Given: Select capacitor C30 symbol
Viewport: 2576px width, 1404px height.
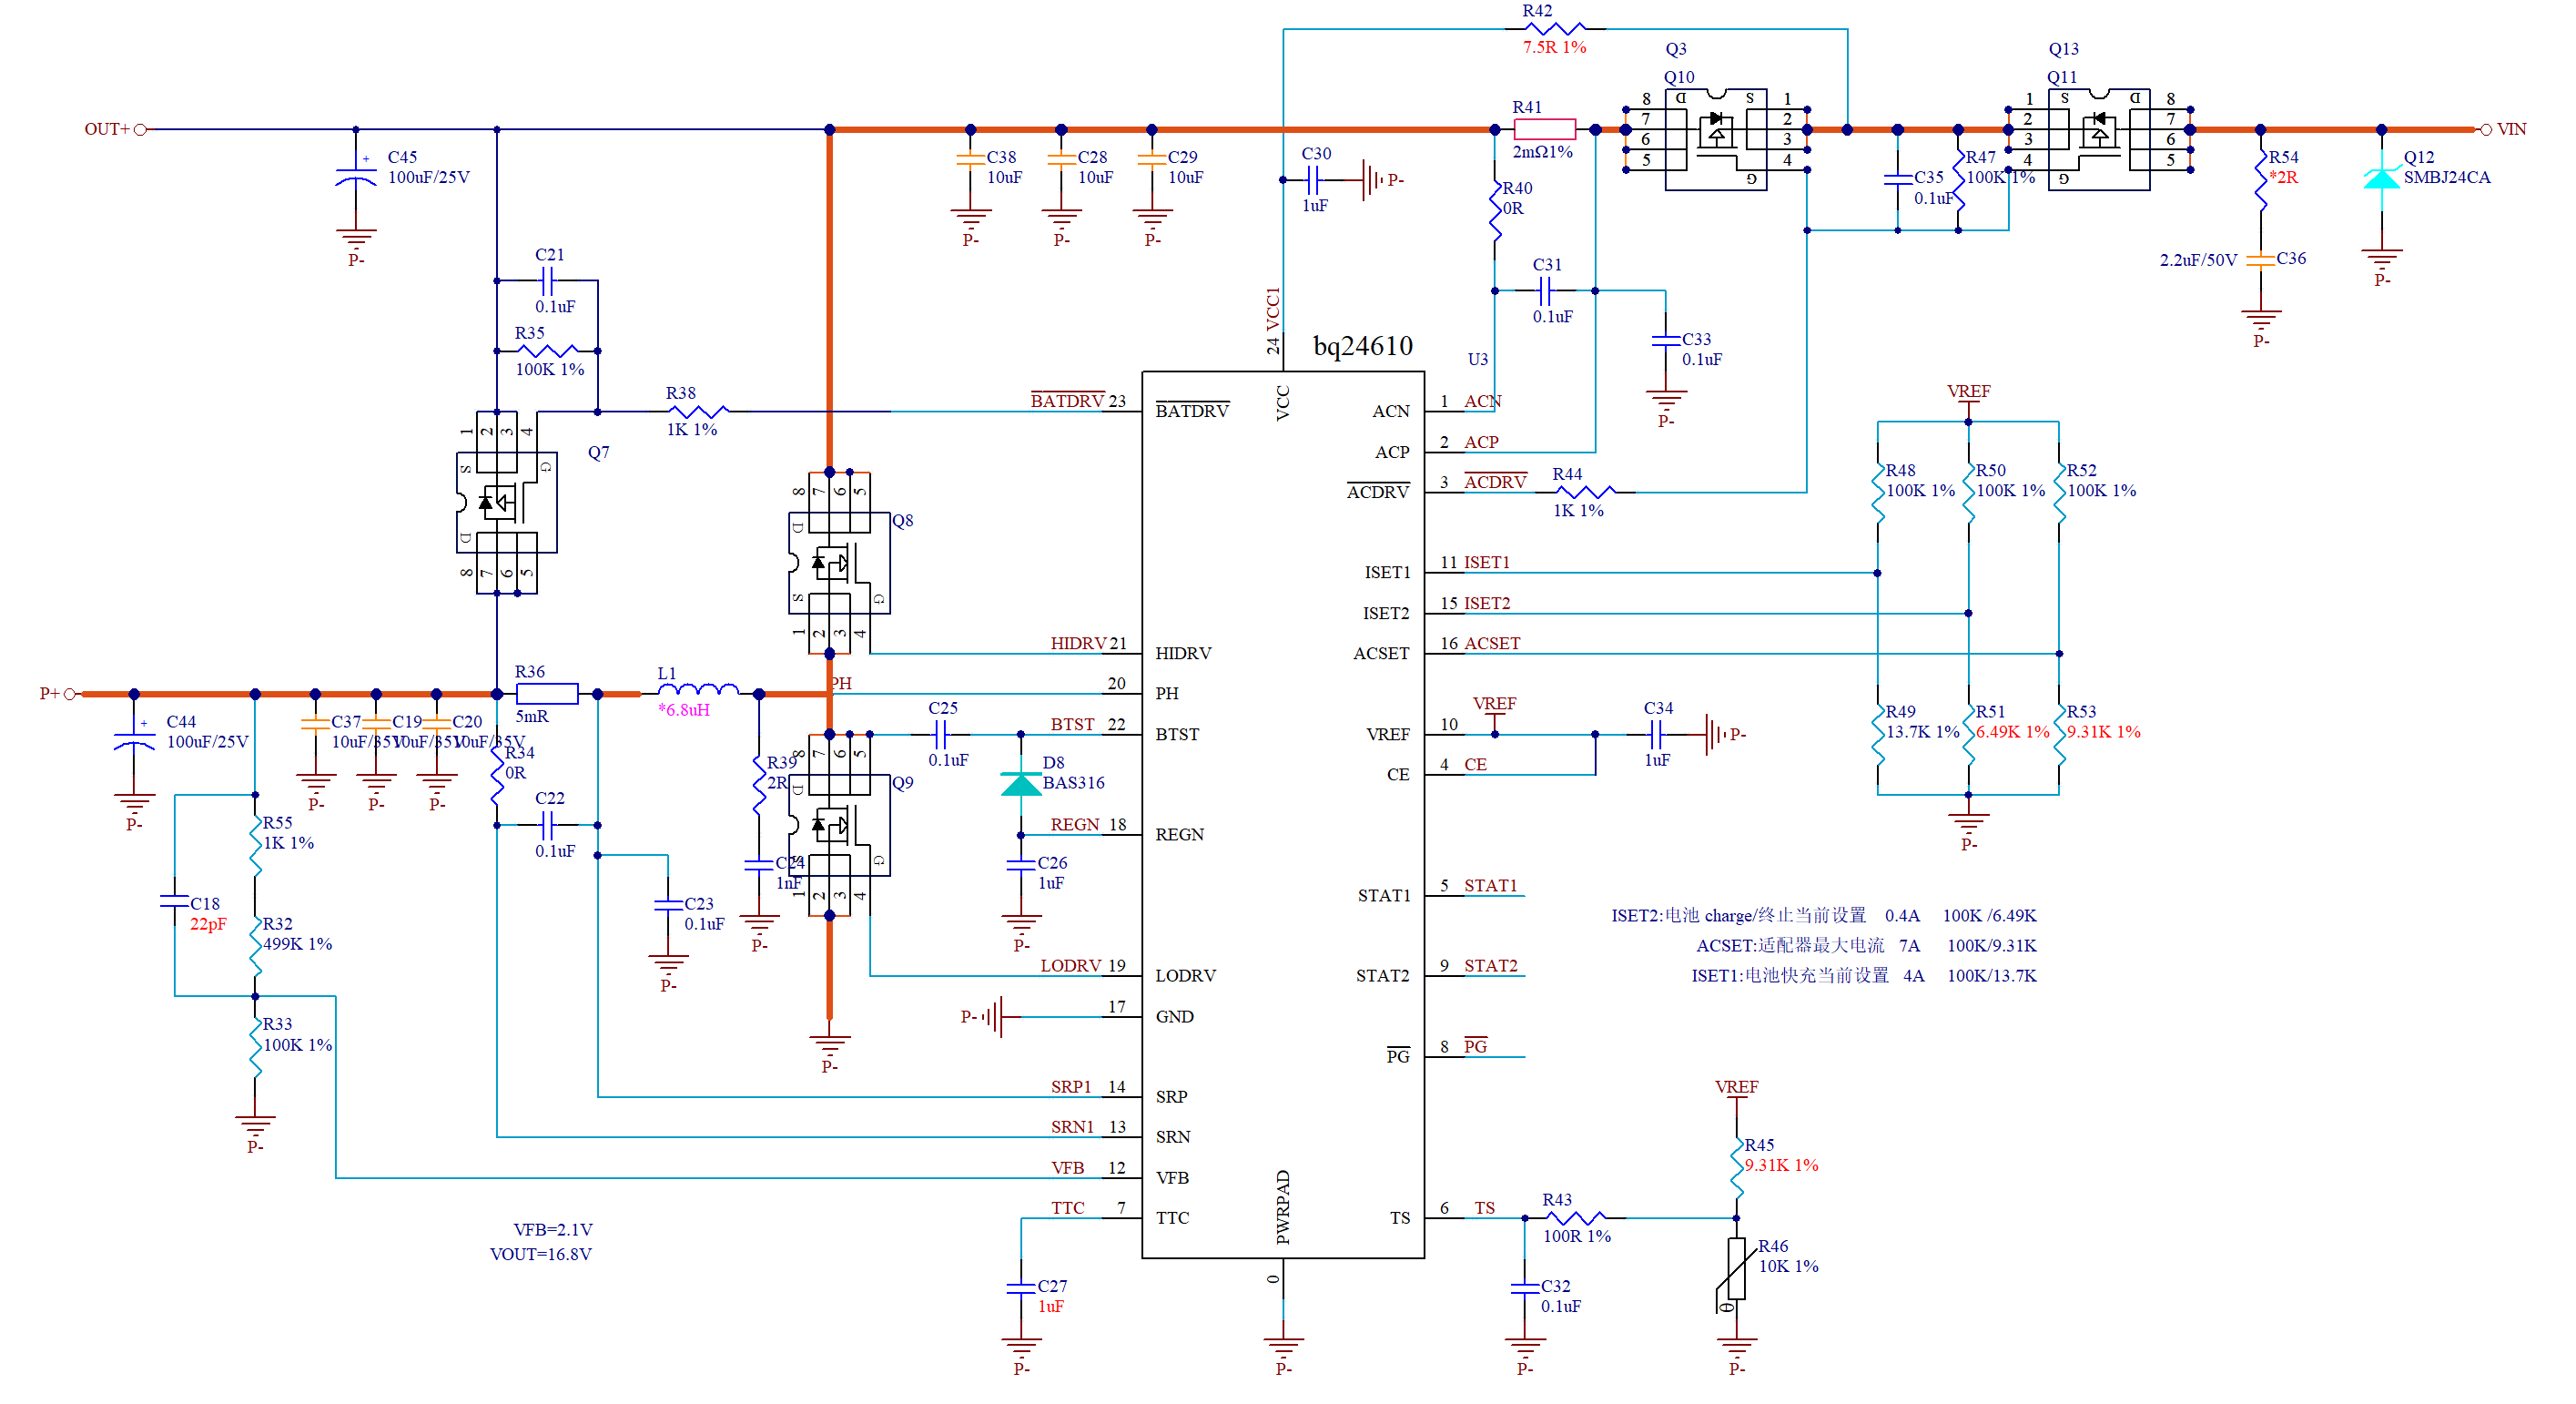Looking at the screenshot, I should click(x=1314, y=180).
